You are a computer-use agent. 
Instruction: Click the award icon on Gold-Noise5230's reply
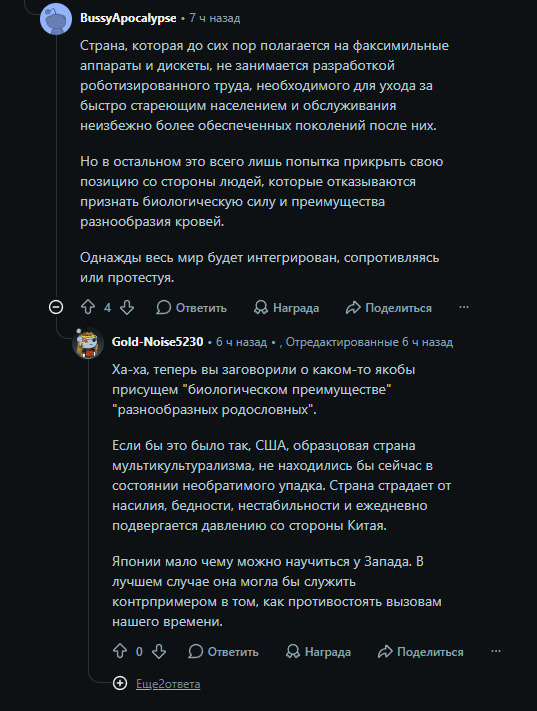(x=293, y=652)
